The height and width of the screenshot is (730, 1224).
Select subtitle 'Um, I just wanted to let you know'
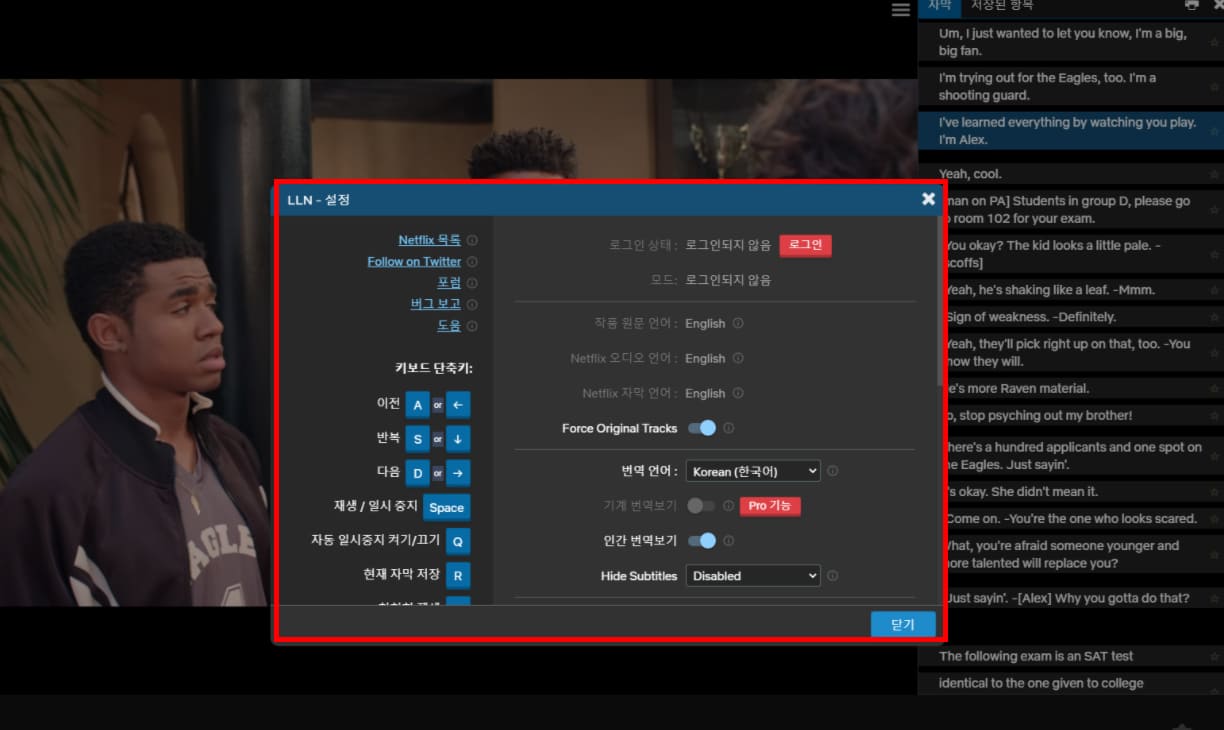1071,42
